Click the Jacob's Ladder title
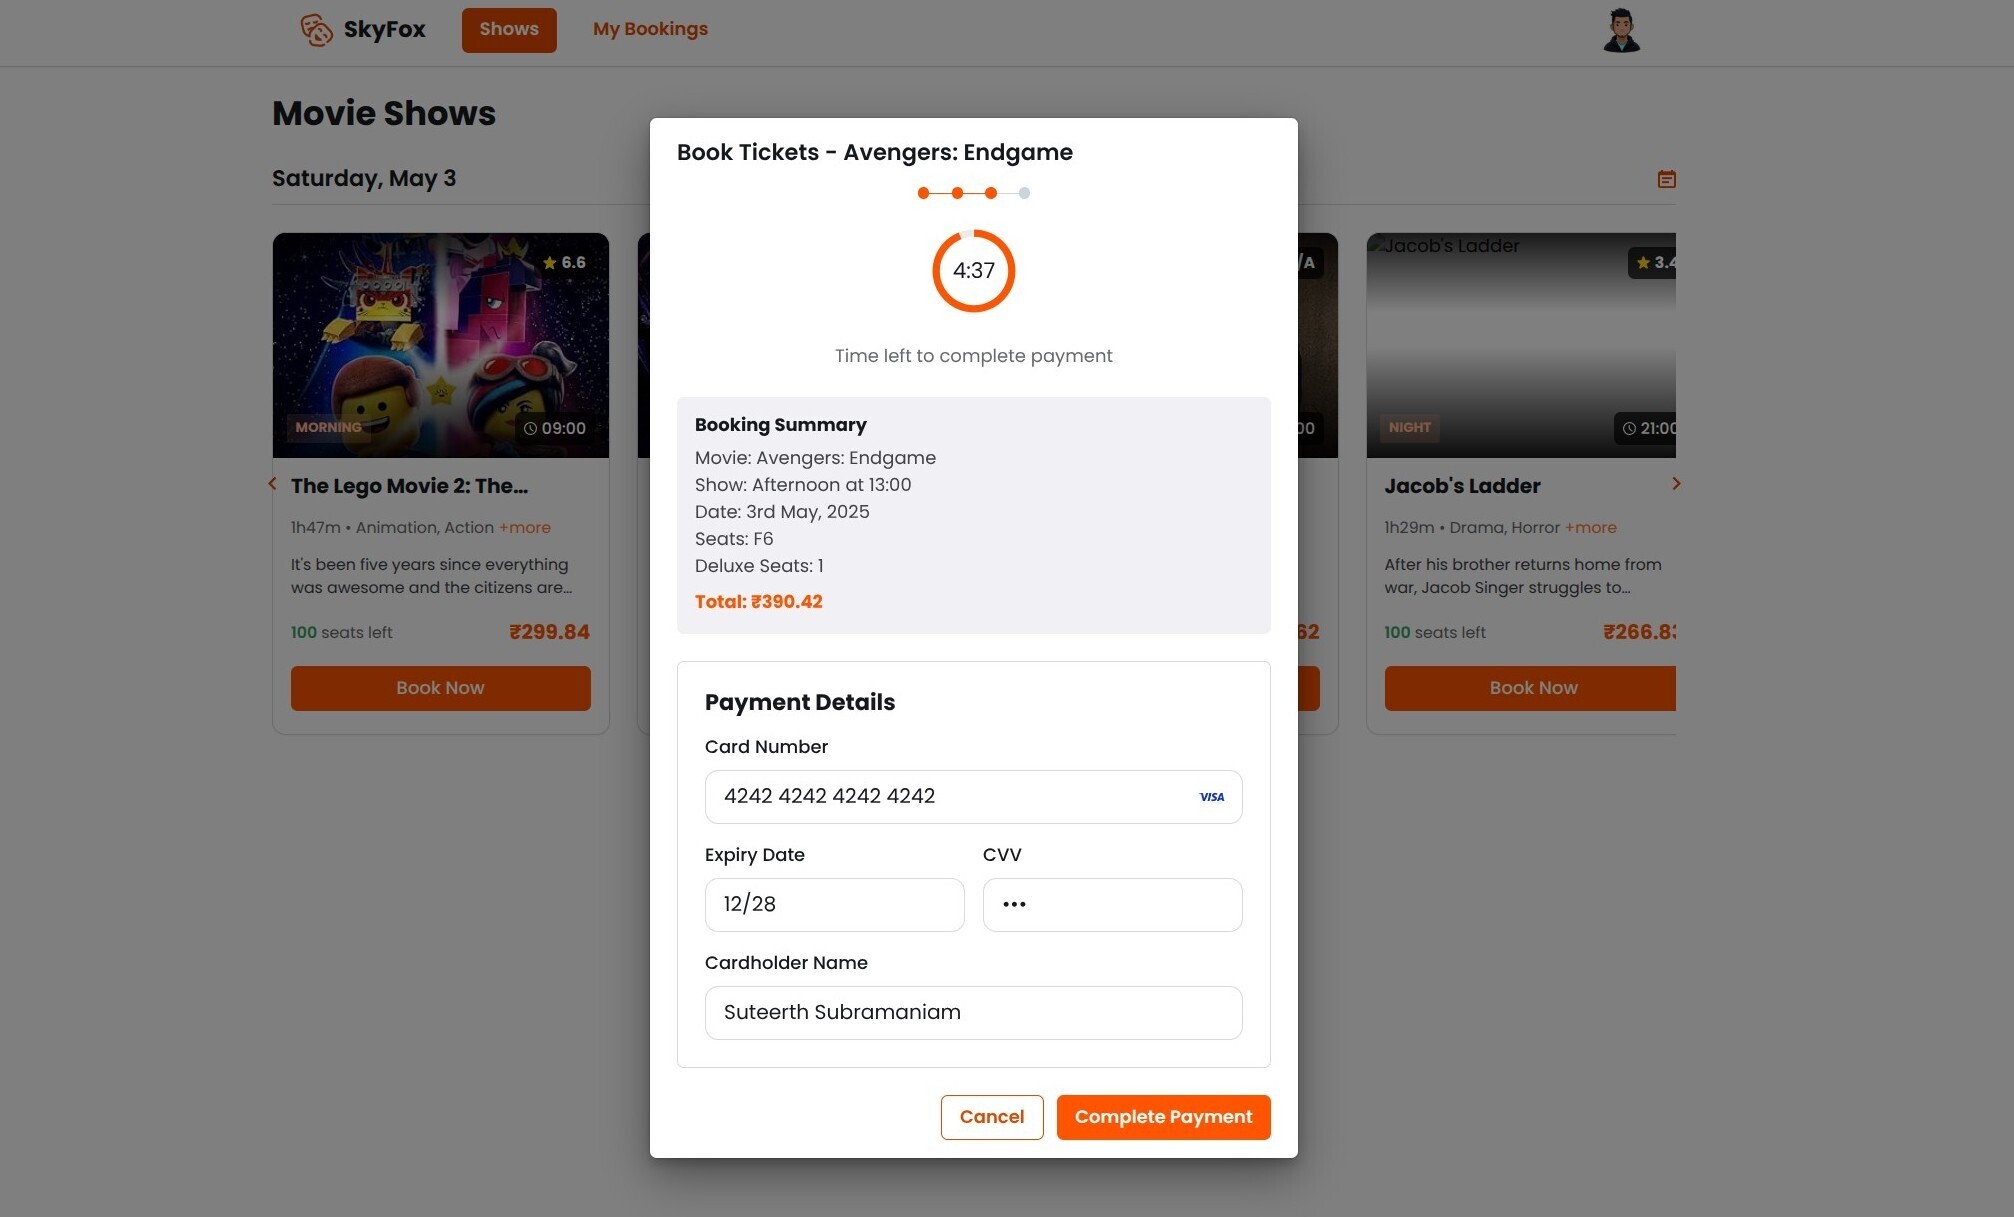The width and height of the screenshot is (2014, 1217). (x=1462, y=487)
